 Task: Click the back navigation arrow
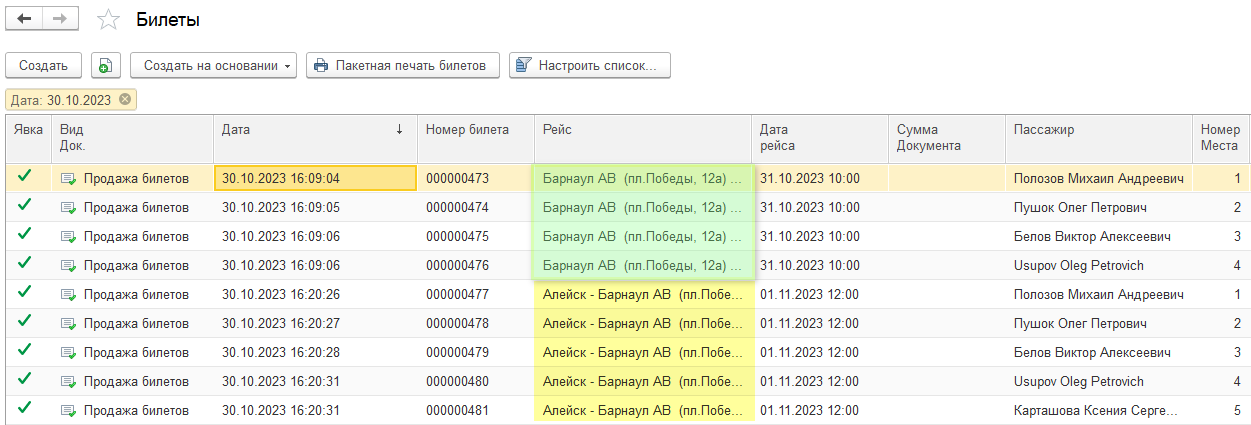point(25,19)
